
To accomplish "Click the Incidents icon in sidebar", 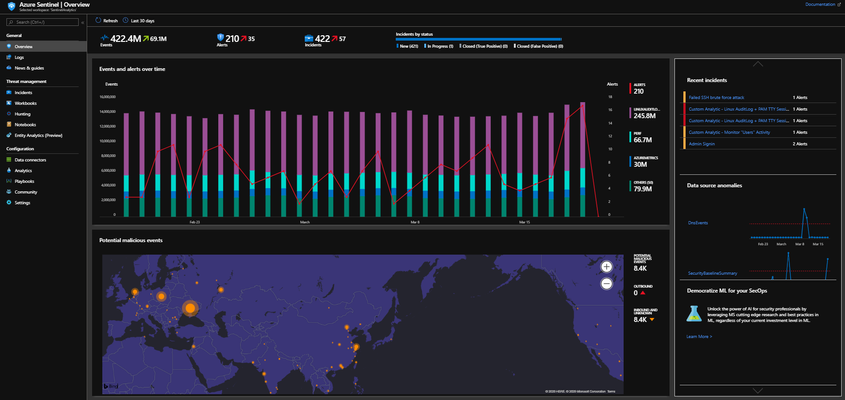I will [x=9, y=93].
